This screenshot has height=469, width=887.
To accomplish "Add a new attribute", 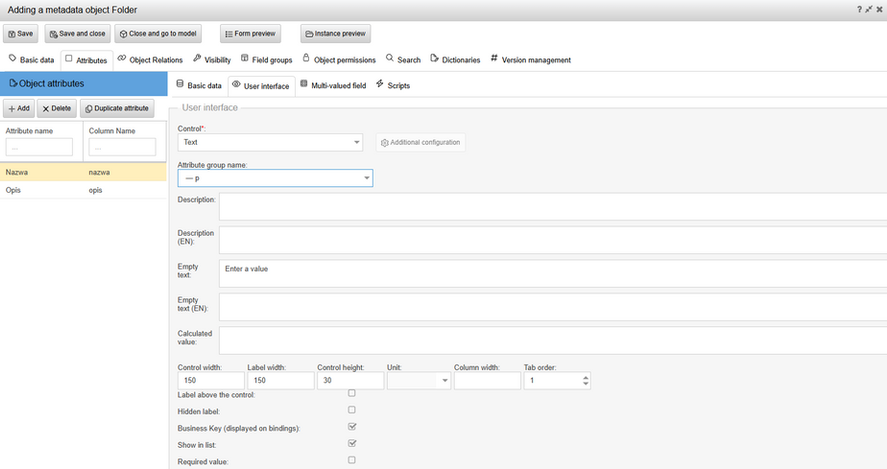I will [19, 108].
